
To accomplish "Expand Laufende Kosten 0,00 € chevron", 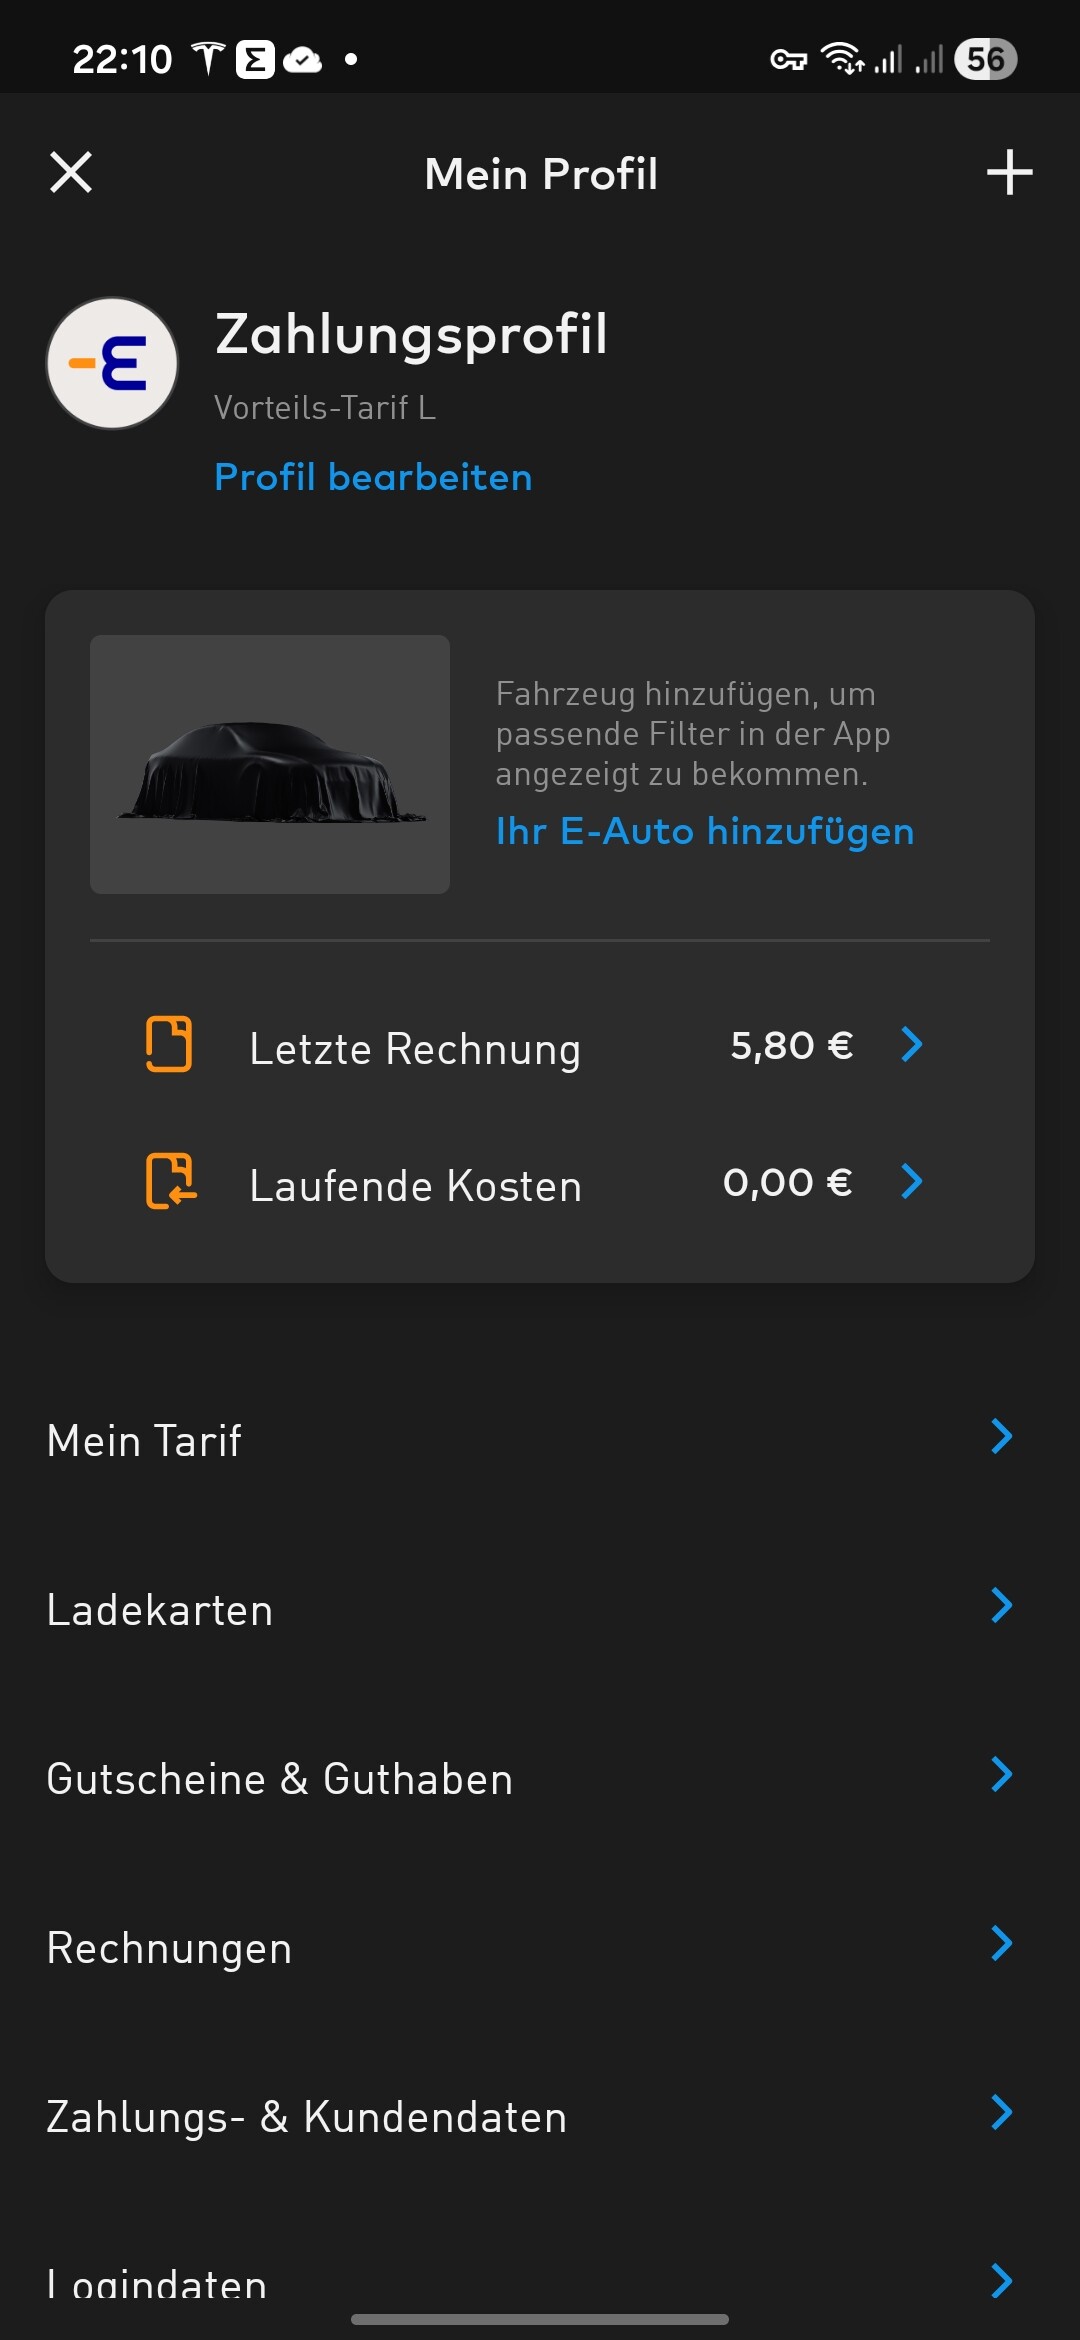I will (911, 1182).
